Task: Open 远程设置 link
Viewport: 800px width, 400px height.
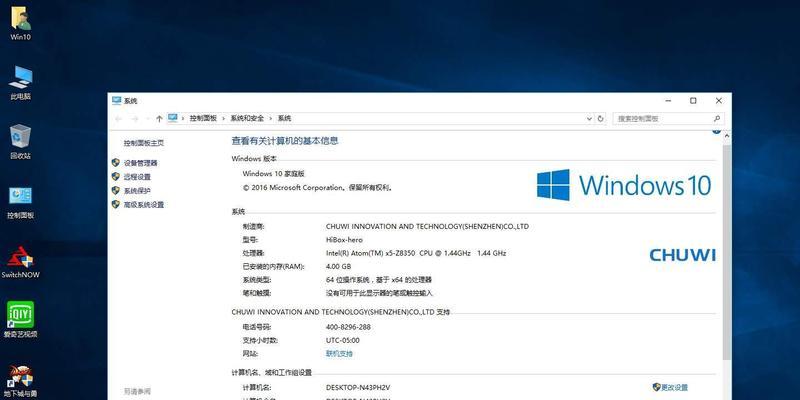Action: [x=137, y=177]
